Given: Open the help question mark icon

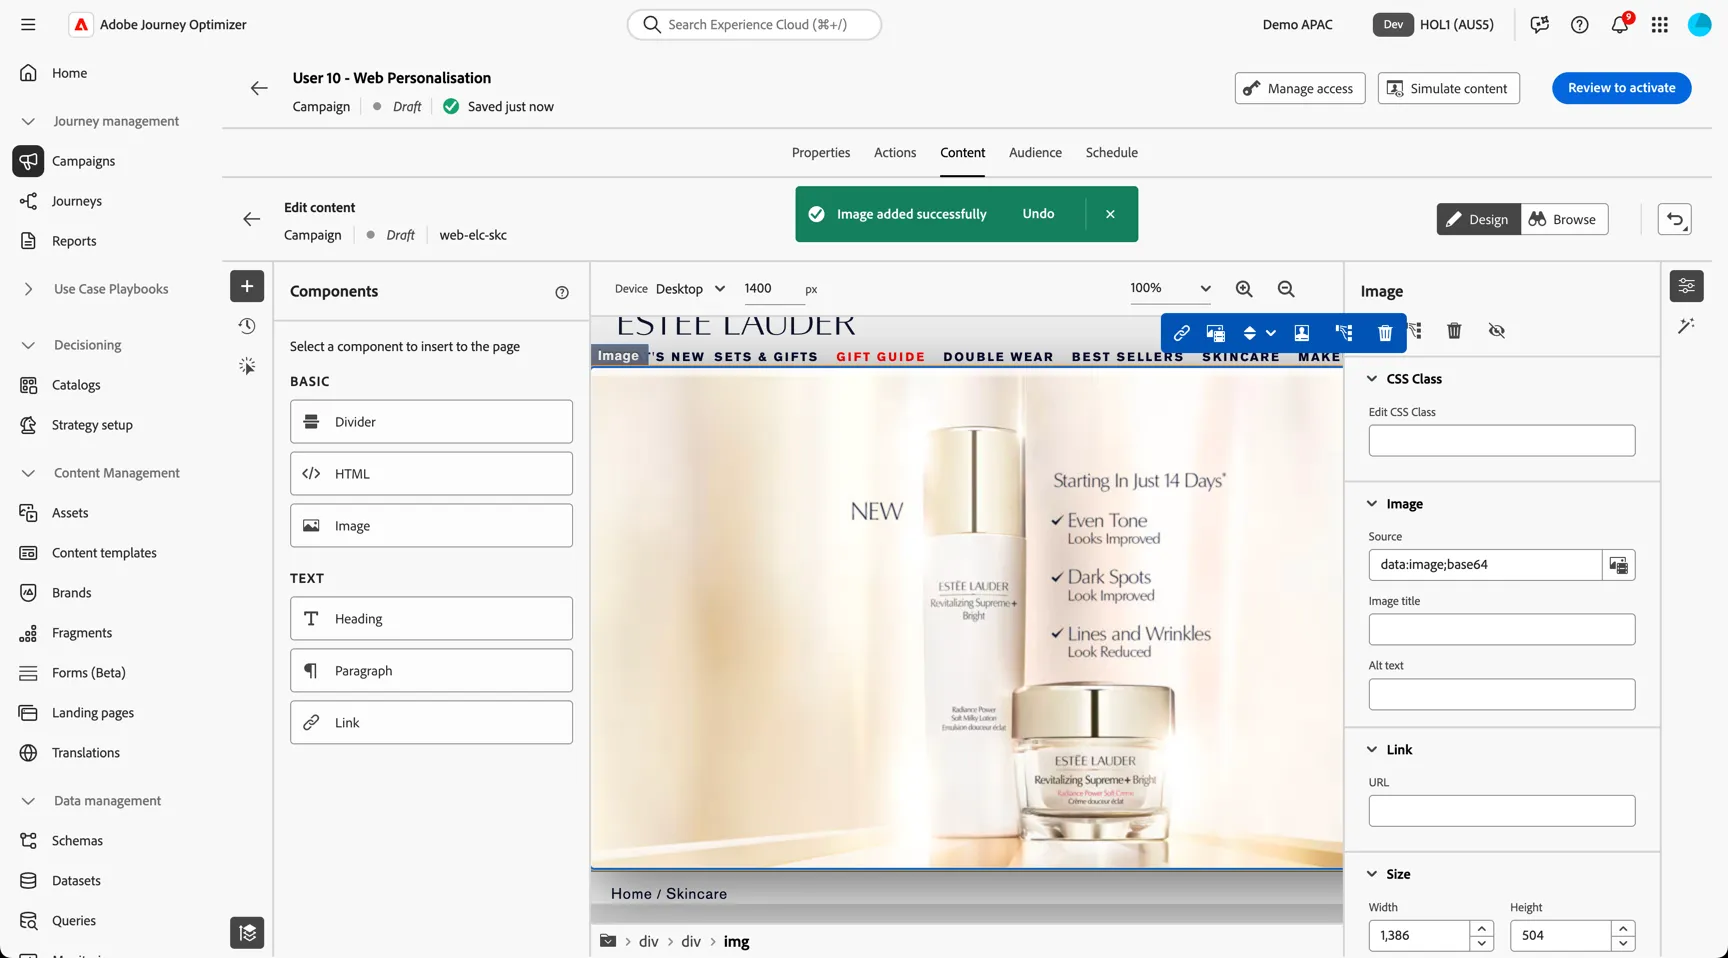Looking at the screenshot, I should pos(1580,25).
